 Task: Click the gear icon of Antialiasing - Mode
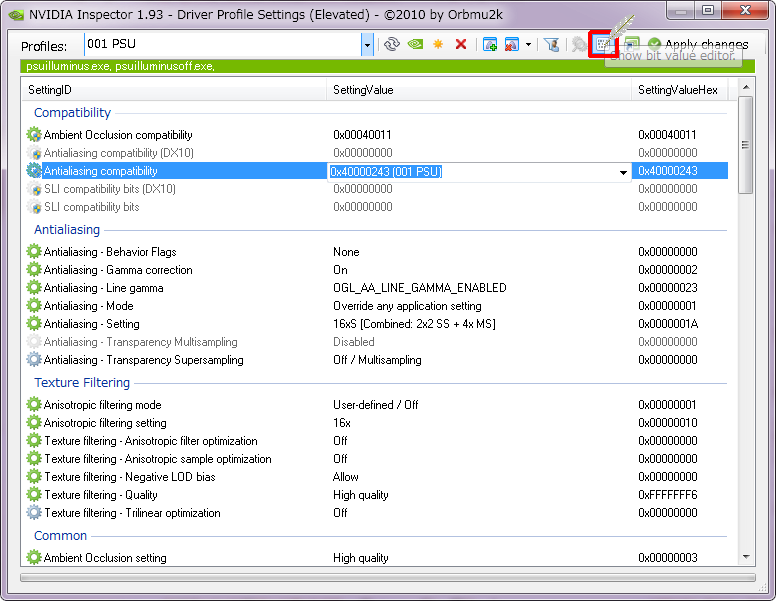pos(34,305)
